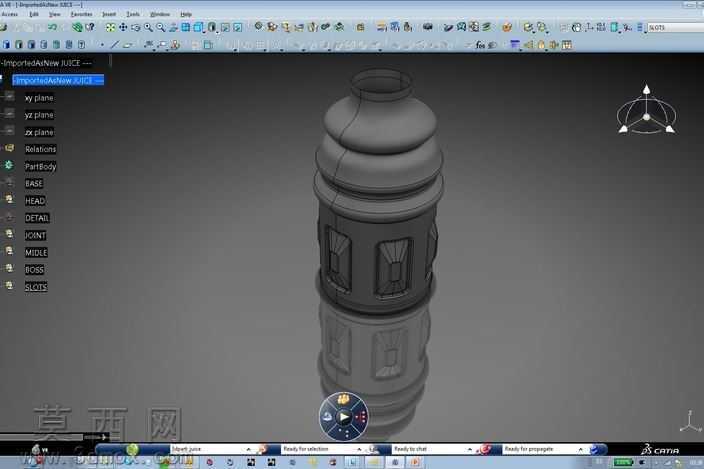Click the Zoom Out magnifier icon

(160, 27)
